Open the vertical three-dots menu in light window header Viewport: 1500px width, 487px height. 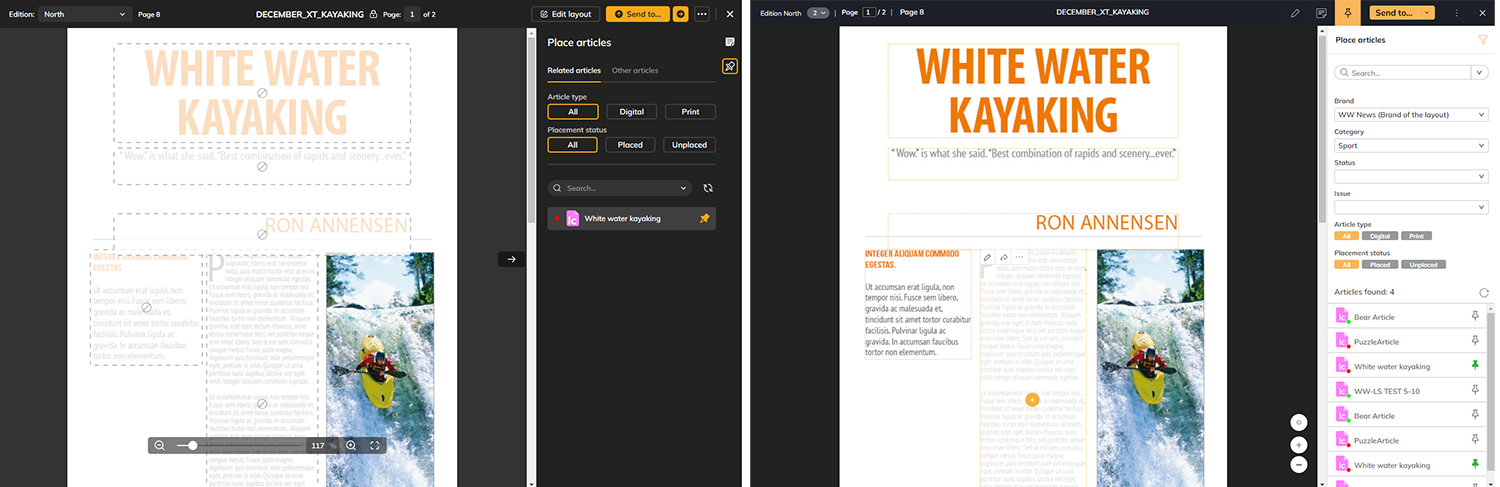tap(1456, 13)
